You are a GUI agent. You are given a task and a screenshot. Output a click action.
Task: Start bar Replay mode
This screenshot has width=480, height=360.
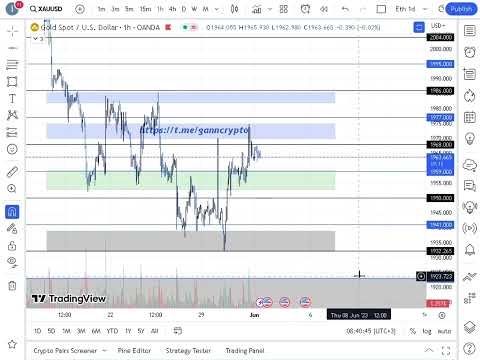tap(324, 9)
